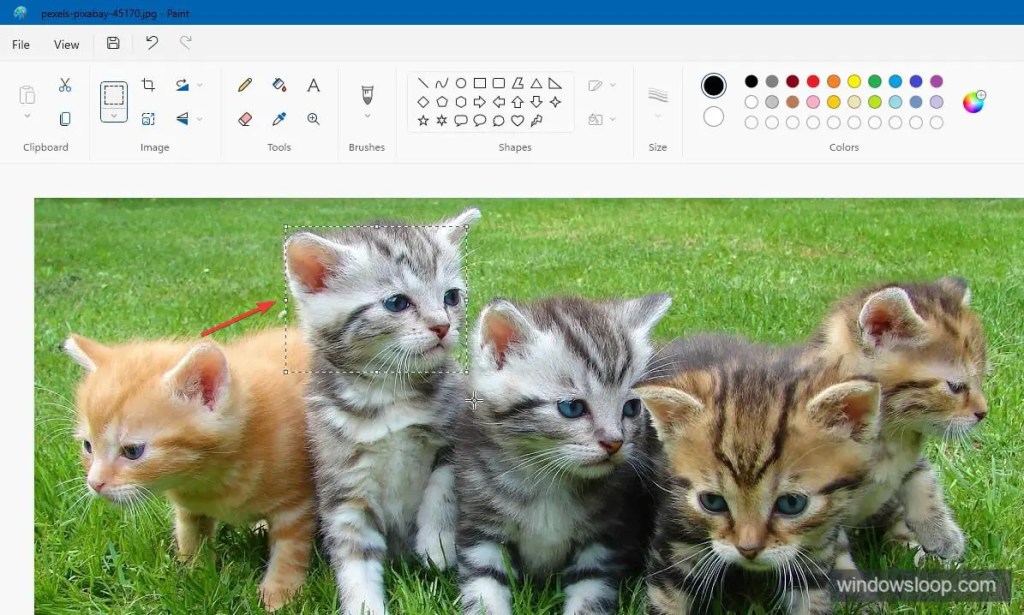
Task: Choose the Four-point star shape
Action: [x=555, y=102]
